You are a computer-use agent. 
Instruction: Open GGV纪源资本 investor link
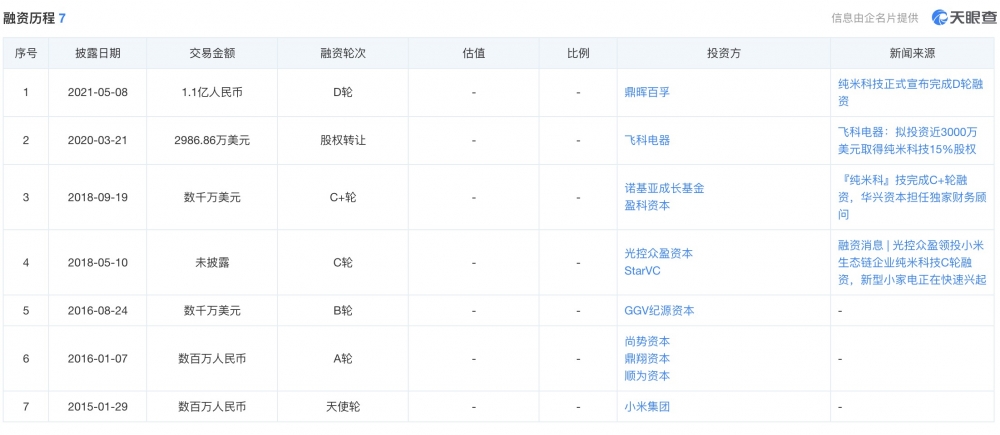coord(659,311)
